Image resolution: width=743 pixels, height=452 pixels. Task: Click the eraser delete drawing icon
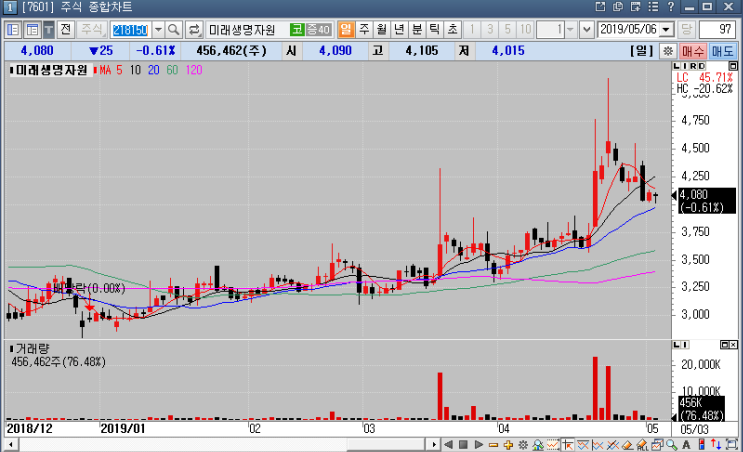point(627,445)
